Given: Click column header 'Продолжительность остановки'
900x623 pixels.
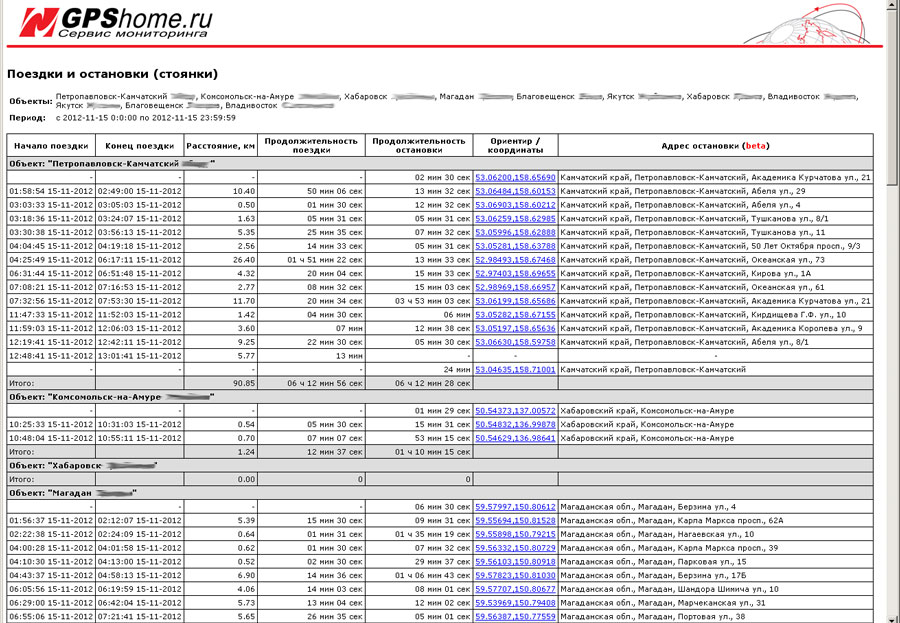Looking at the screenshot, I should point(419,145).
